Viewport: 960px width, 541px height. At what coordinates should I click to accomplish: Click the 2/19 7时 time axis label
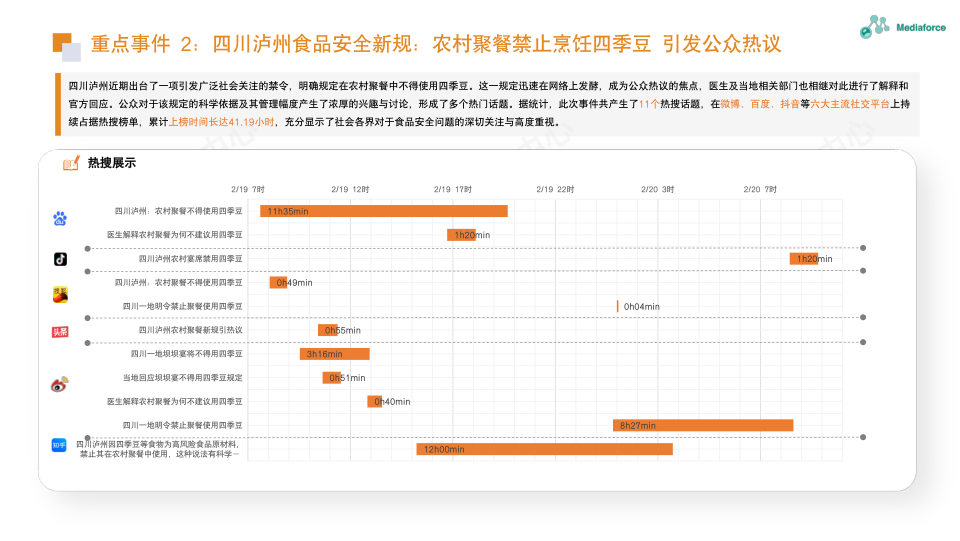tap(248, 190)
